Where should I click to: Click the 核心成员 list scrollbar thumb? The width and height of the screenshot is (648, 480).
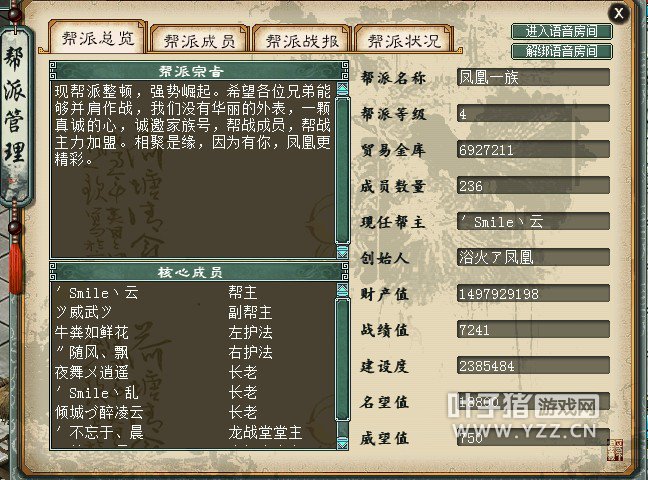[x=342, y=359]
